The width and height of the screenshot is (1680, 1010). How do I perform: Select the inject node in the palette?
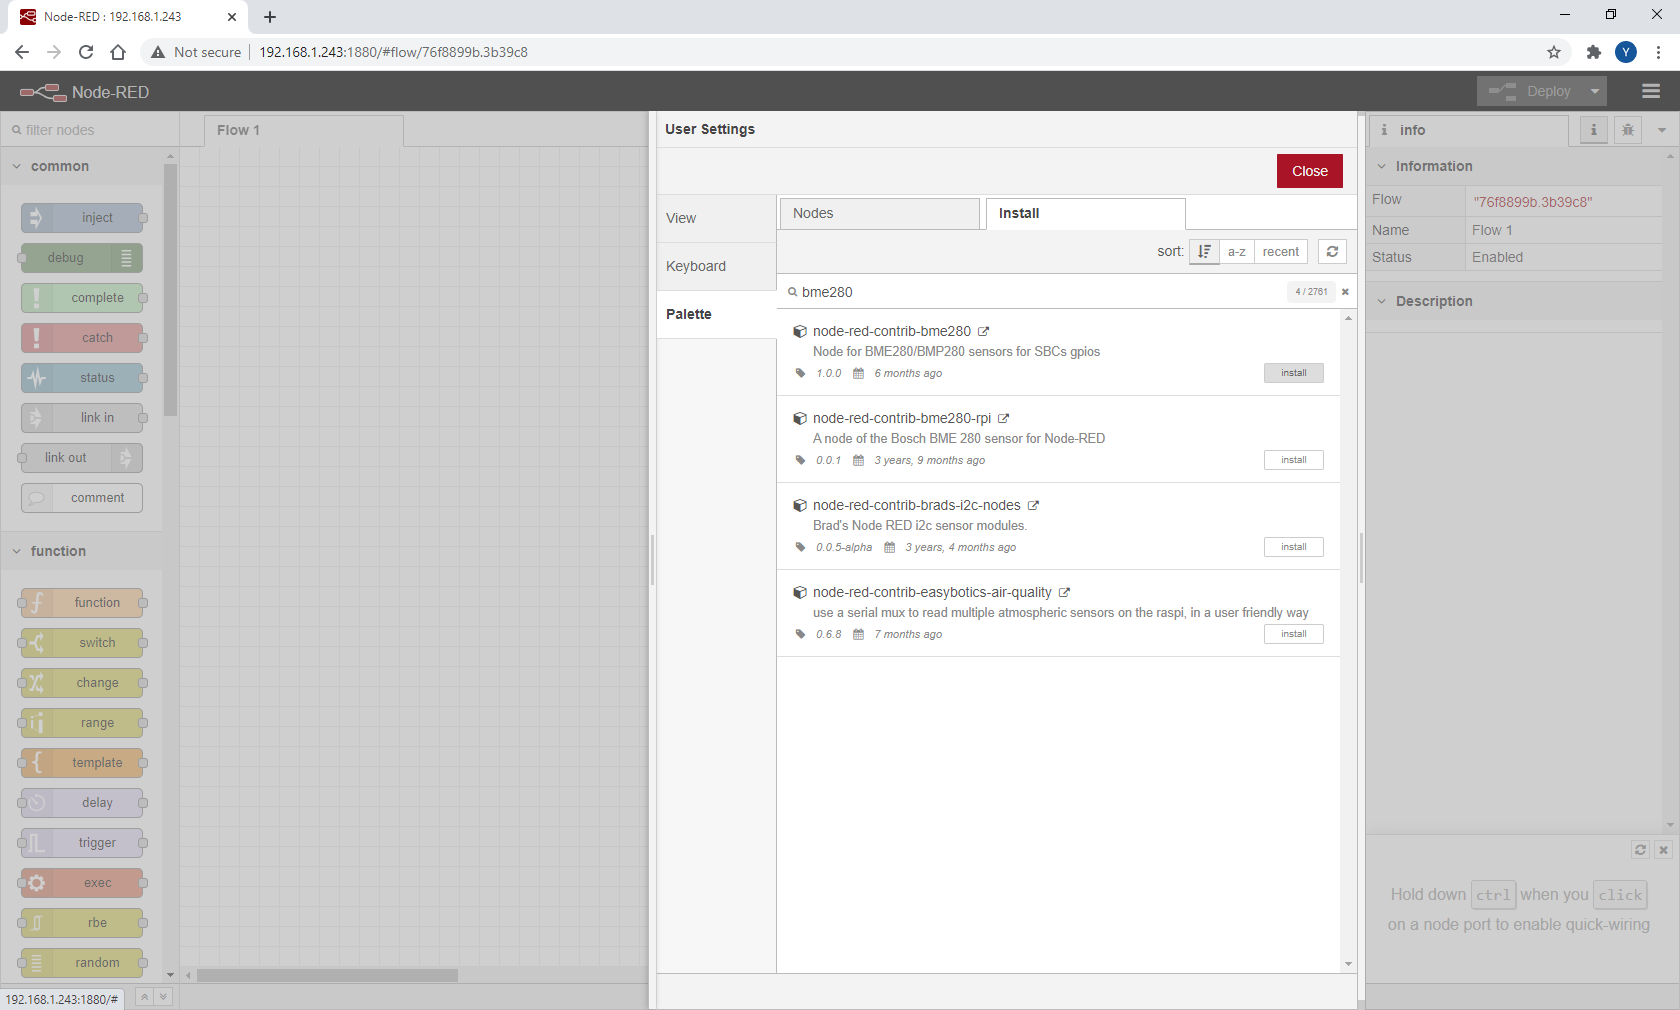tap(82, 218)
